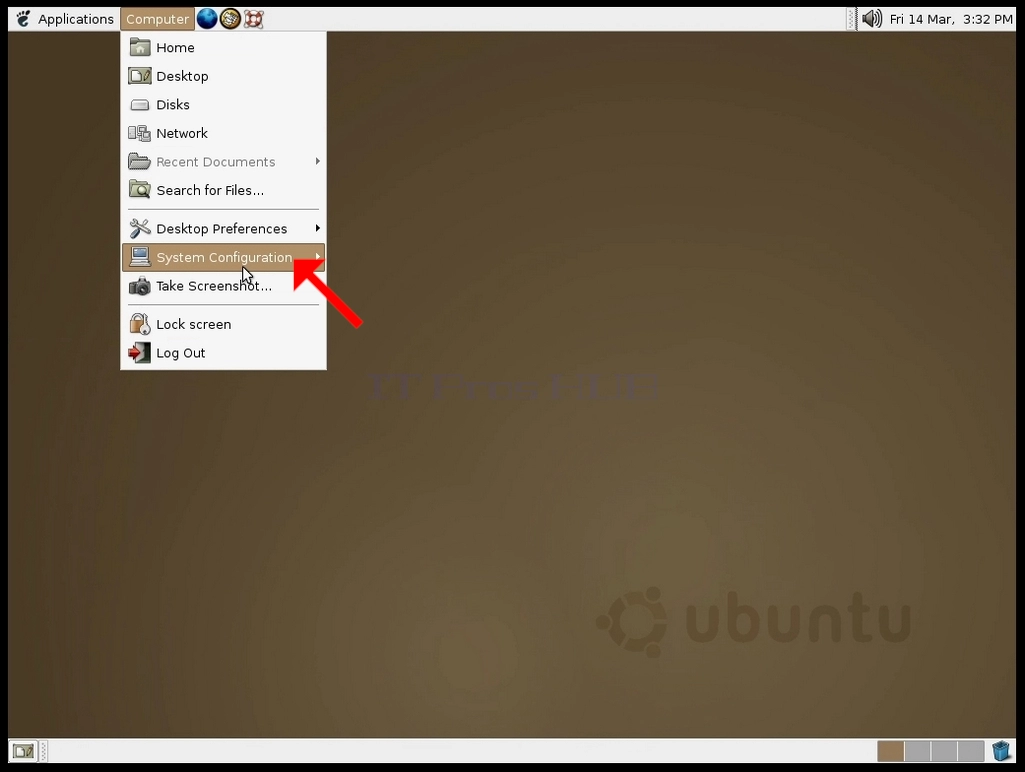This screenshot has width=1025, height=772.
Task: Switch to the second workspace
Action: click(x=917, y=751)
